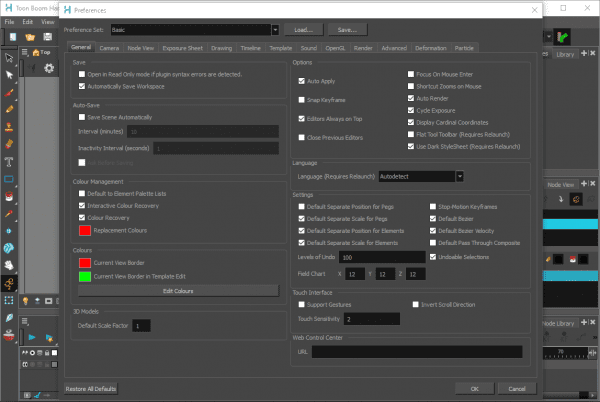Viewport: 600px width, 402px height.
Task: Open the Advanced tab
Action: pos(394,48)
